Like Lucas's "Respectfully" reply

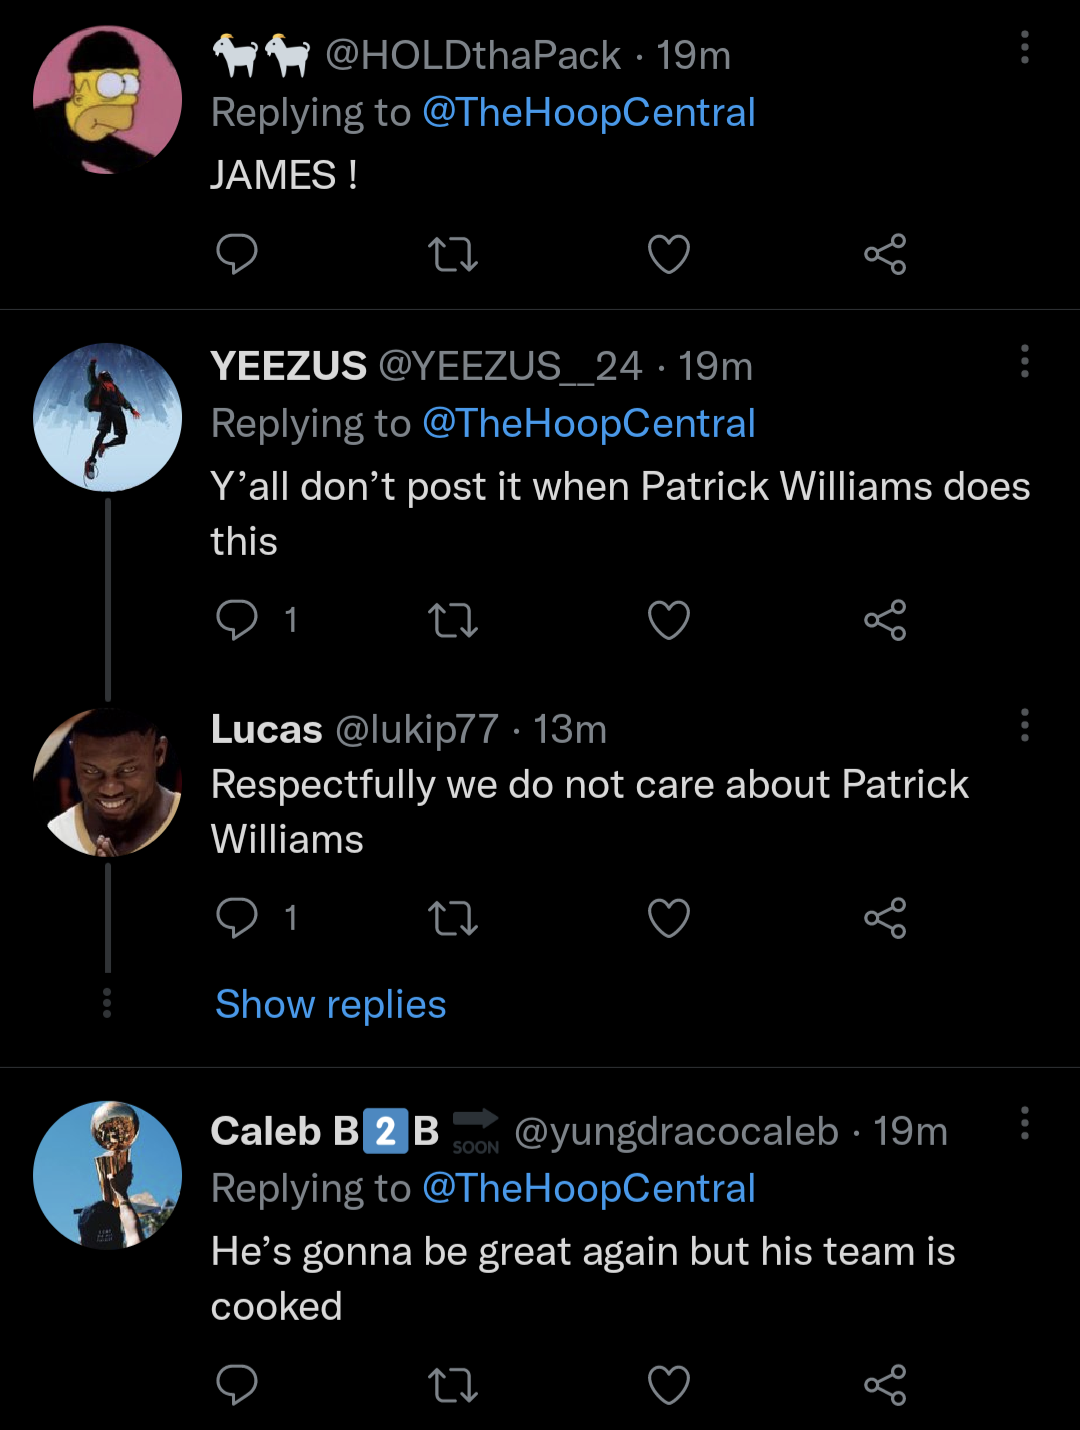coord(669,918)
